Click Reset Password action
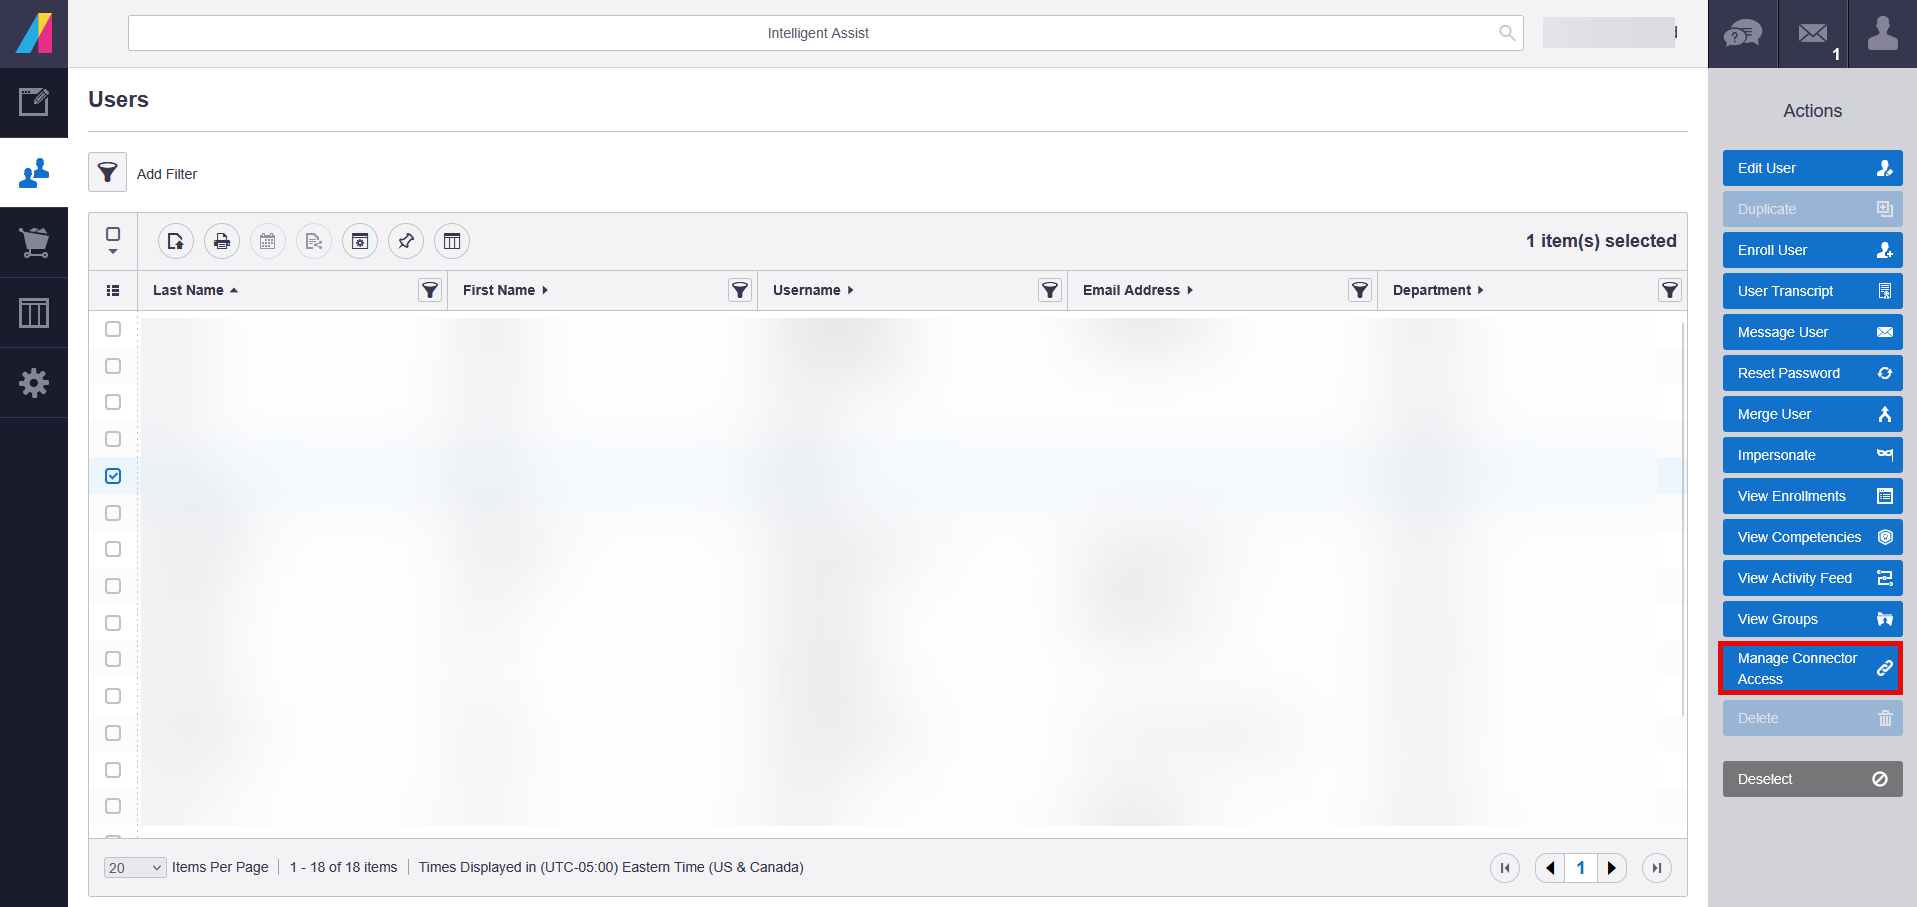Viewport: 1917px width, 907px height. click(1812, 373)
